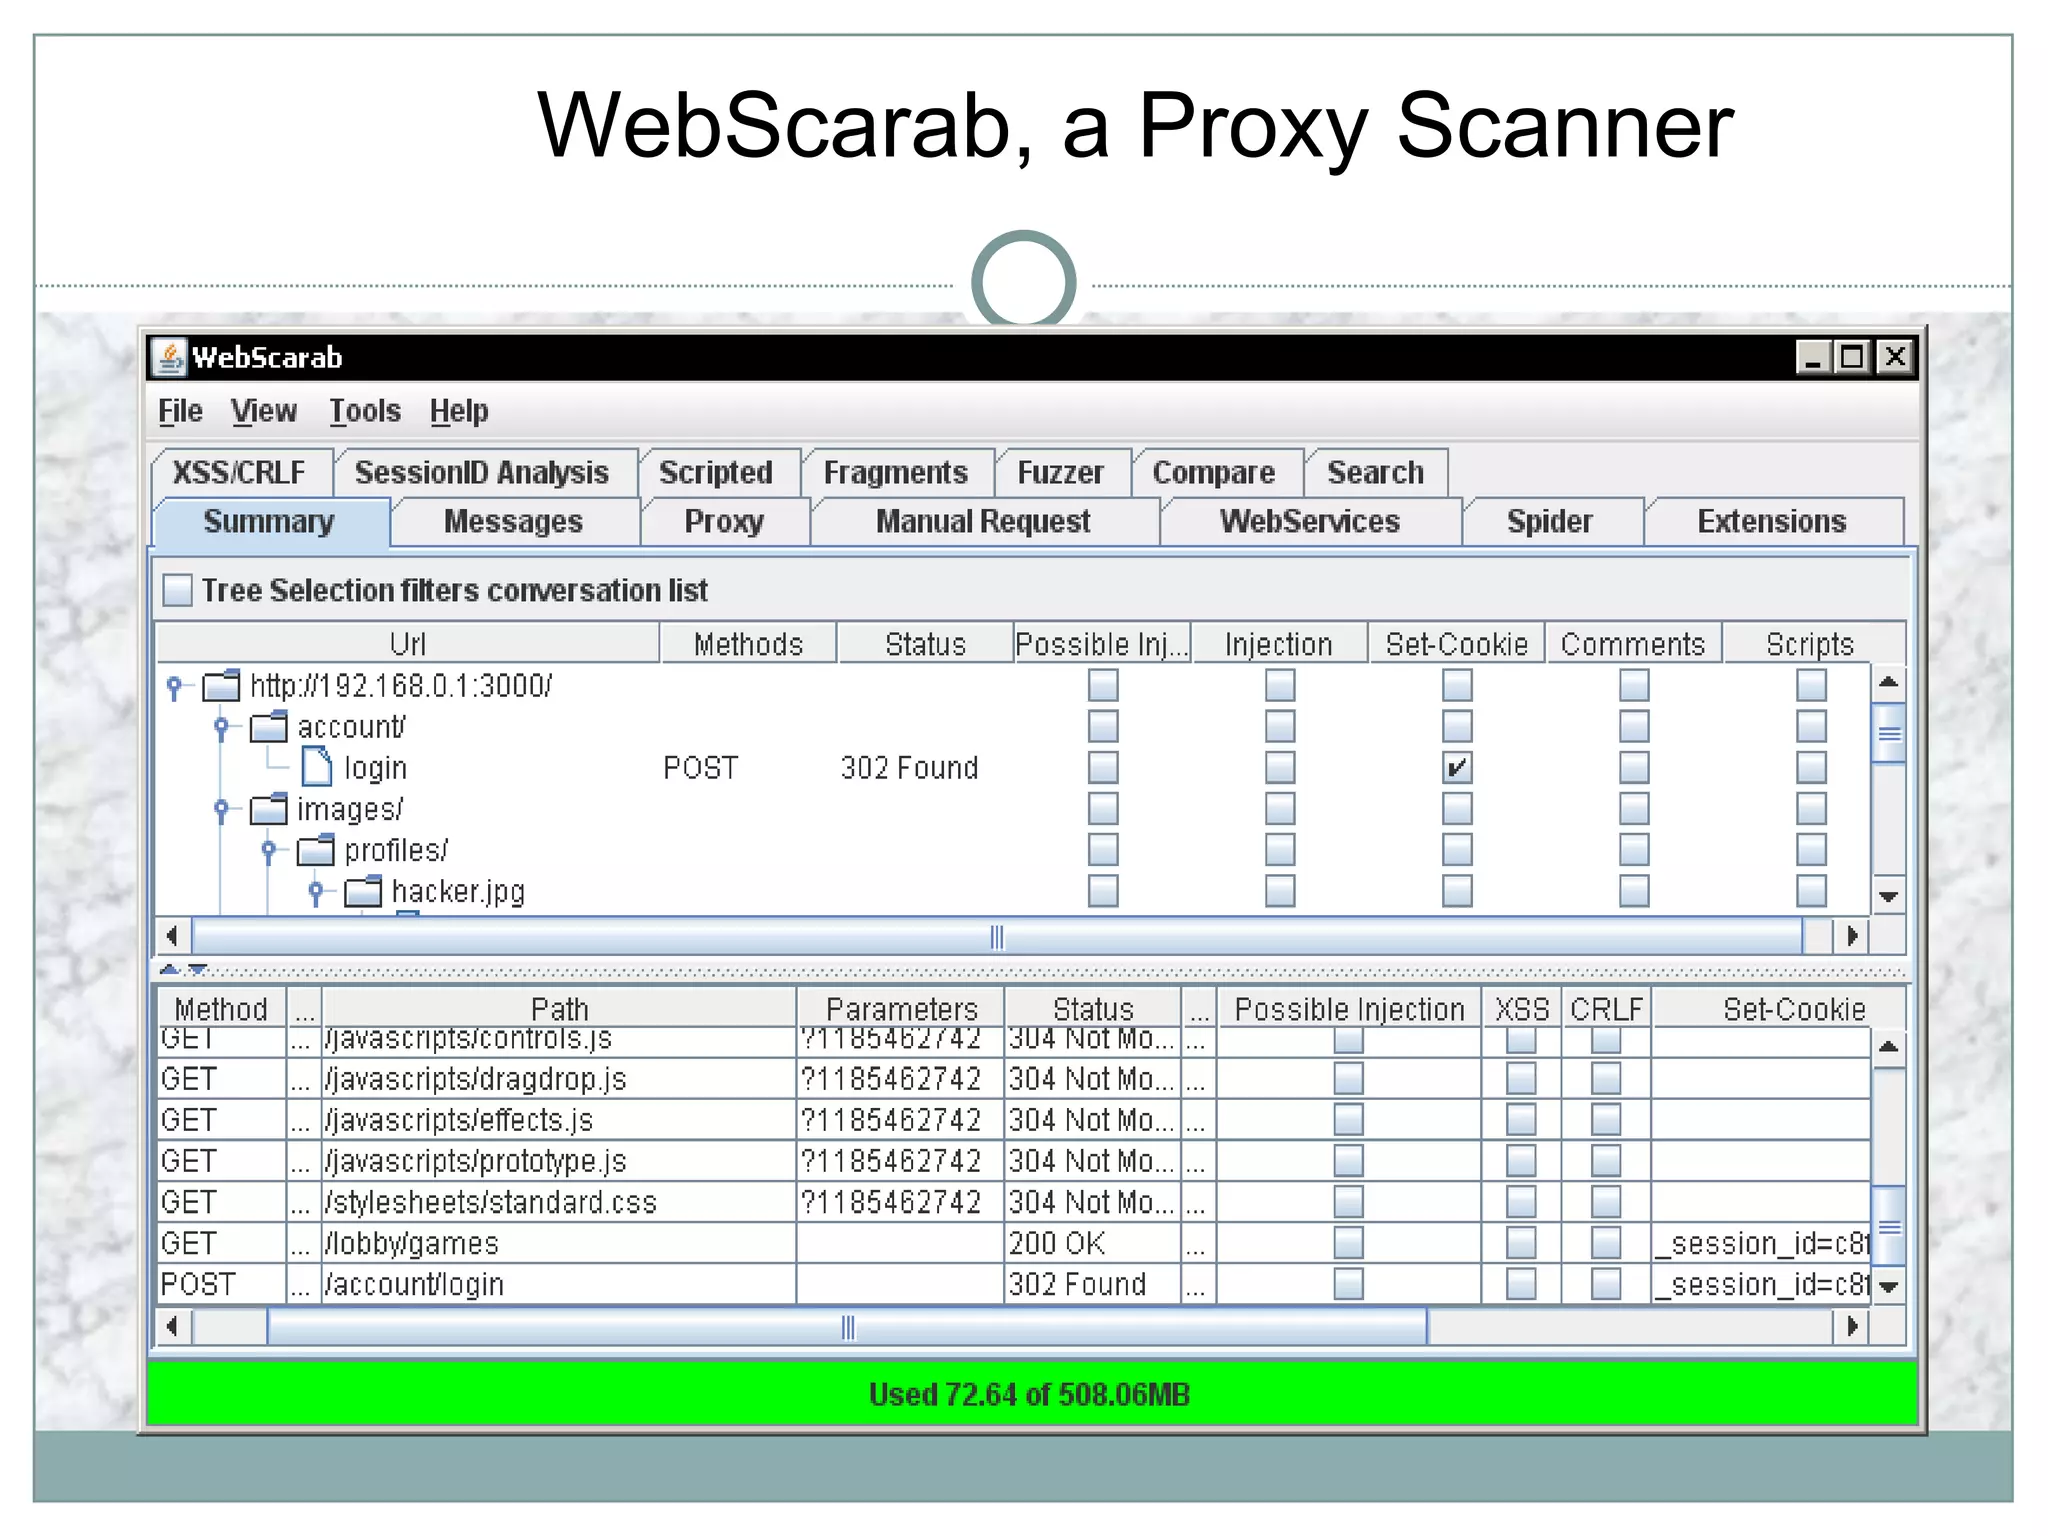Screen dimensions: 2048x1536
Task: Collapse the http://192.168.0.1:3000/ tree node
Action: 174,687
